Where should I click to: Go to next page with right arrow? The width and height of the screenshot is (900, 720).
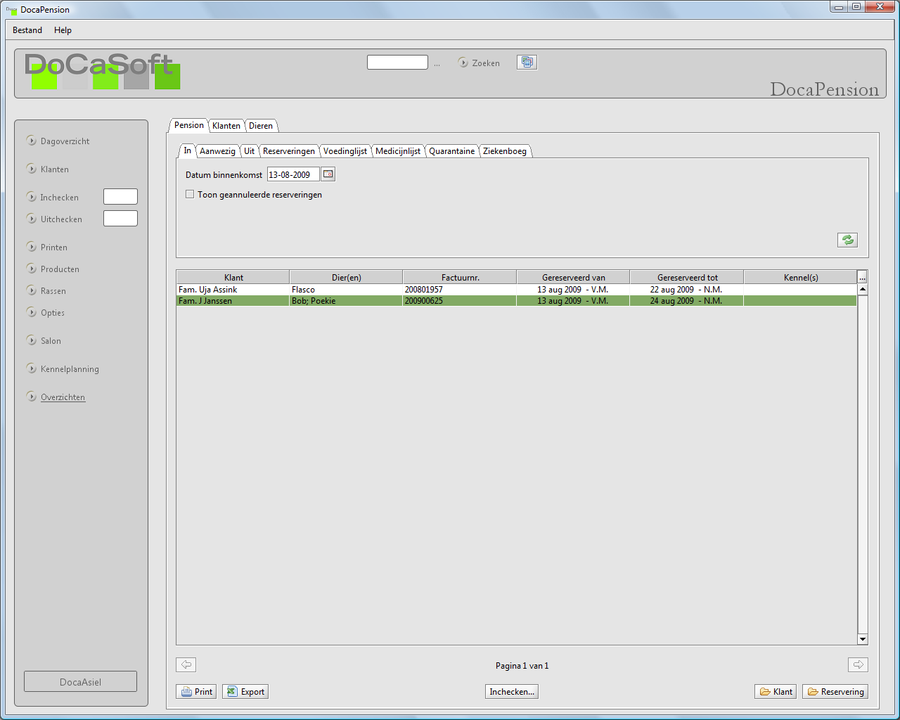[858, 664]
